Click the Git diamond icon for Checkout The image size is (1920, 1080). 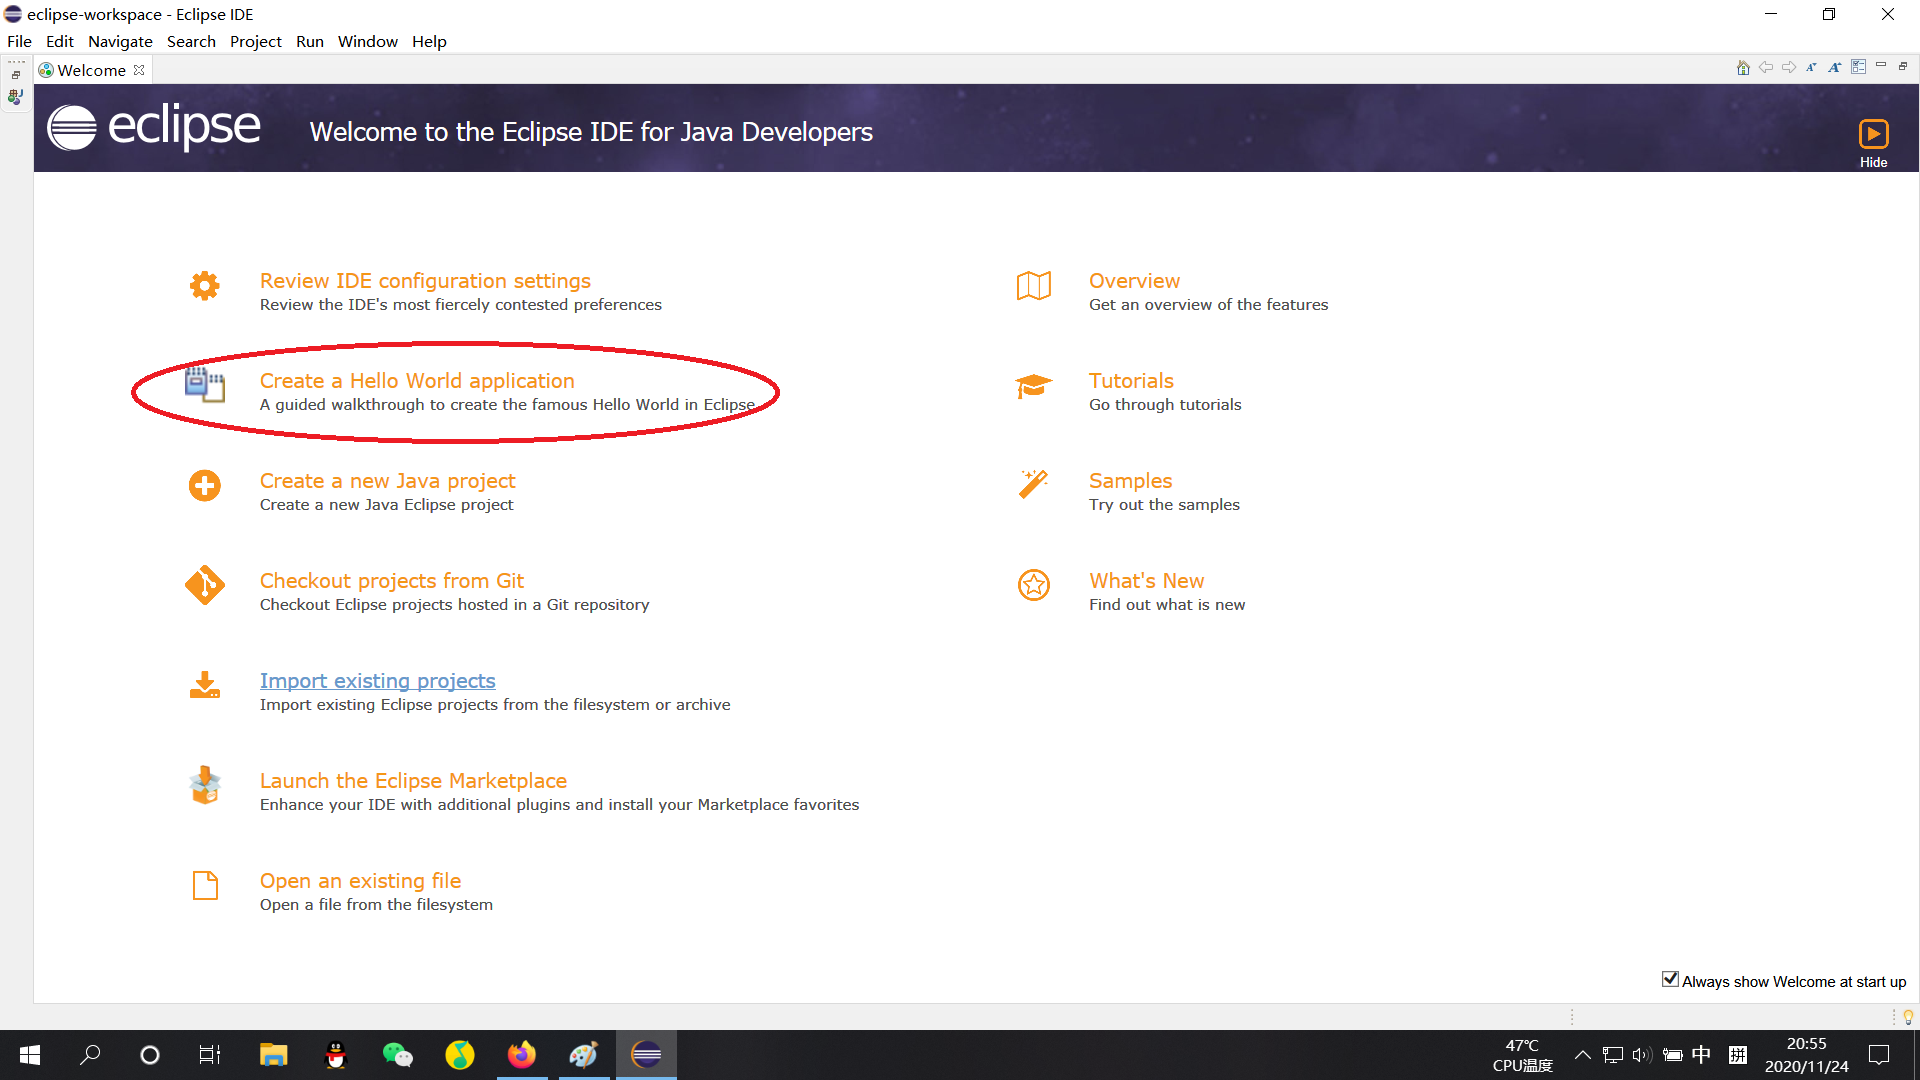(205, 585)
